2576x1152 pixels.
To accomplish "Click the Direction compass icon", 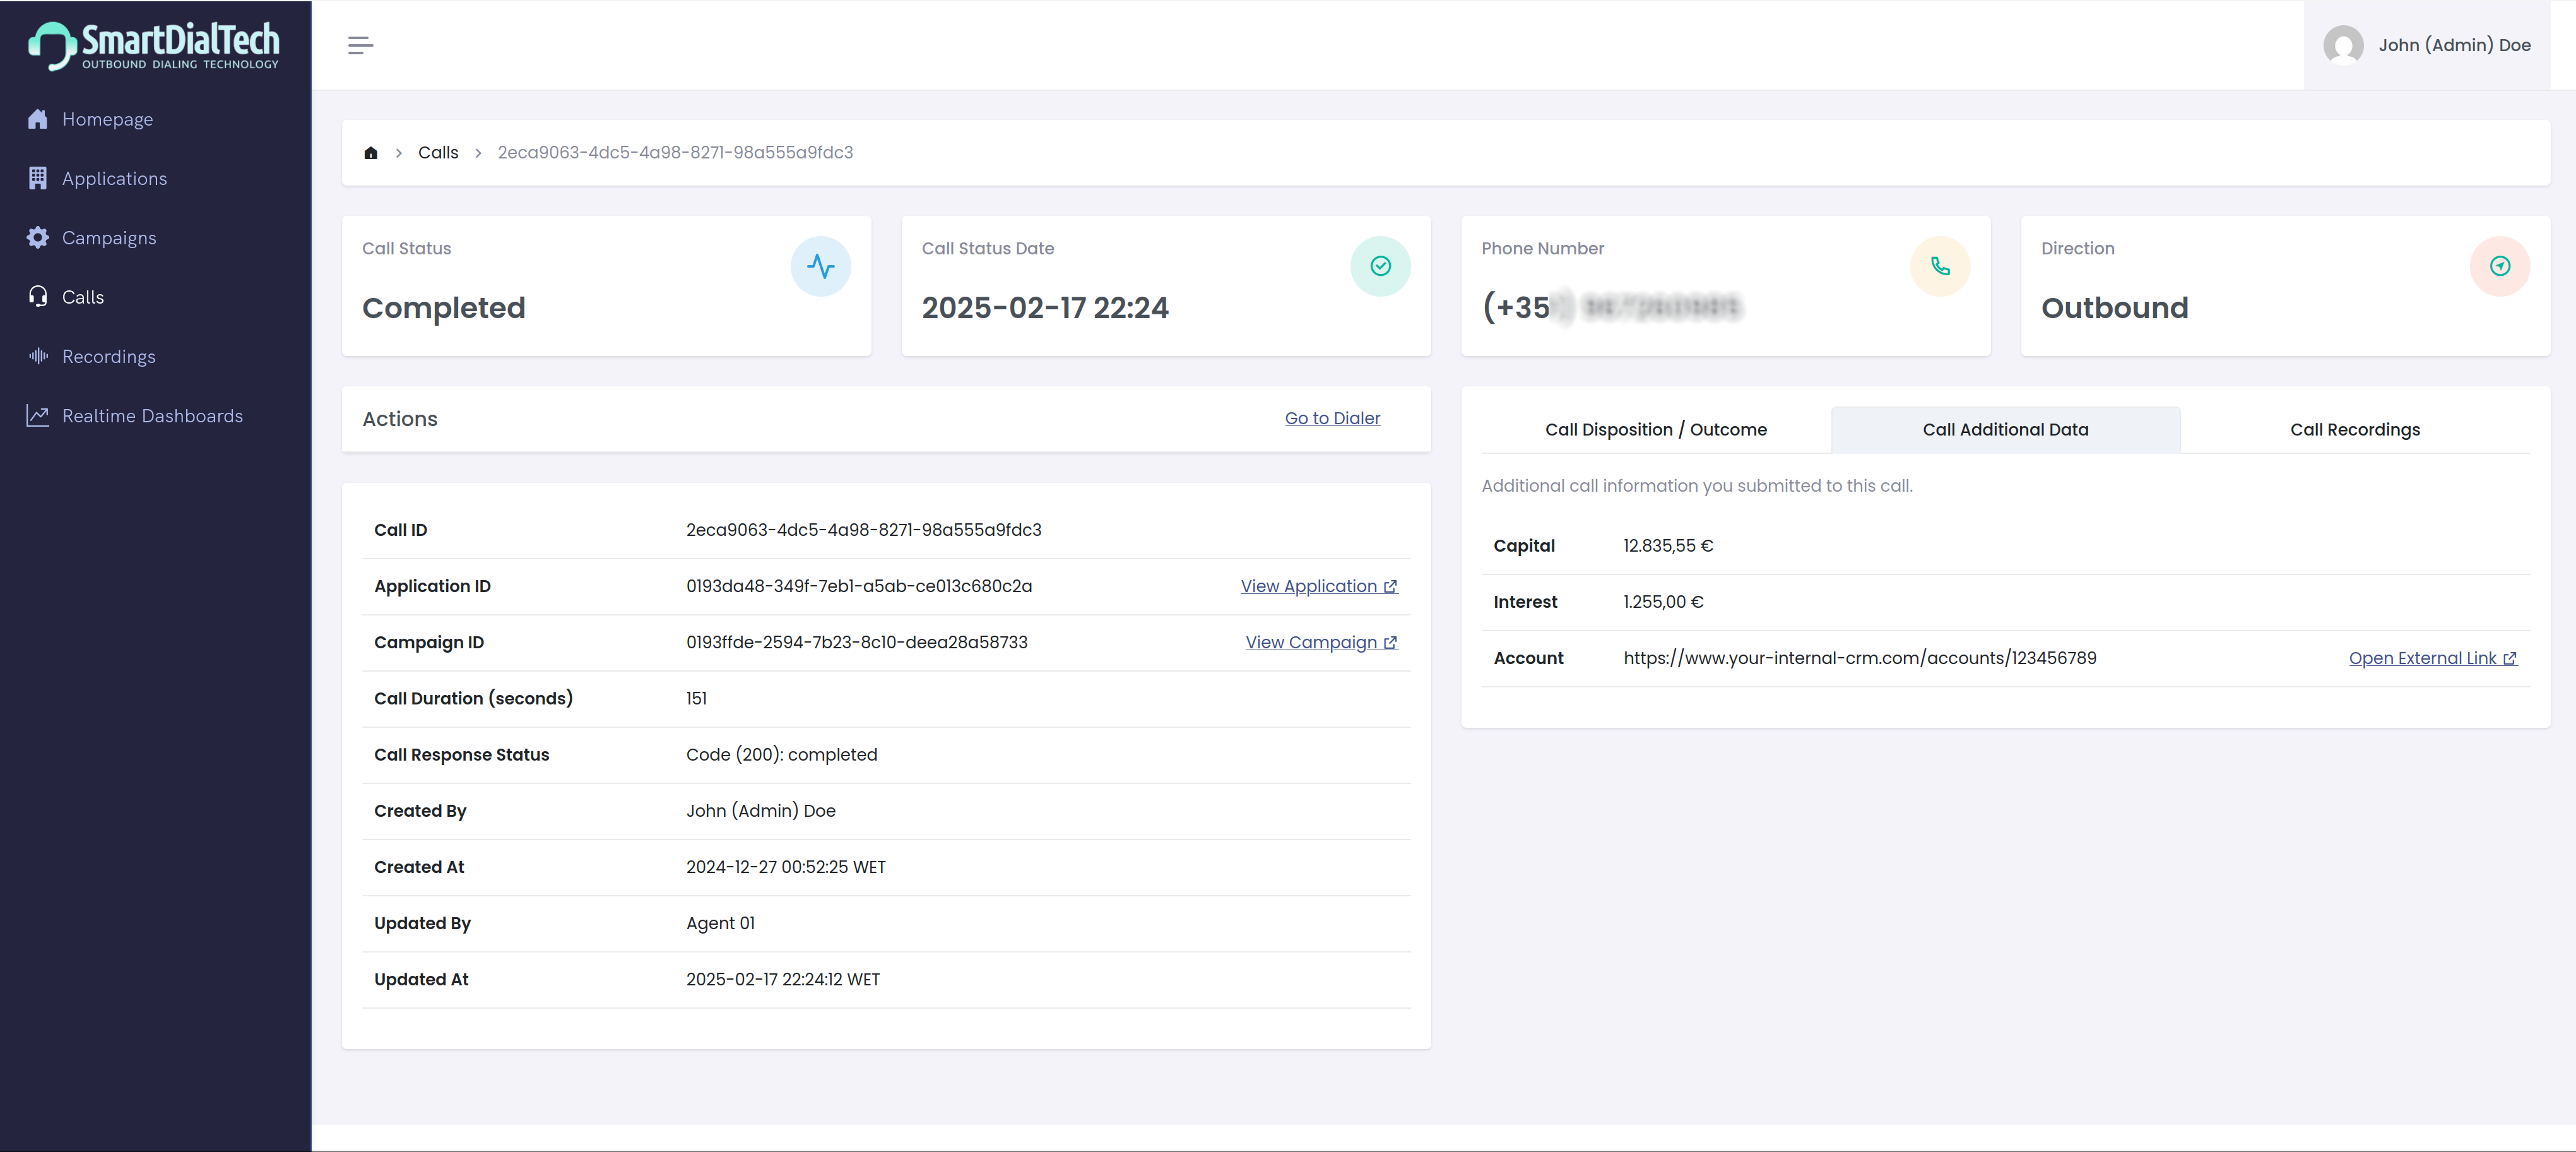I will tap(2500, 266).
